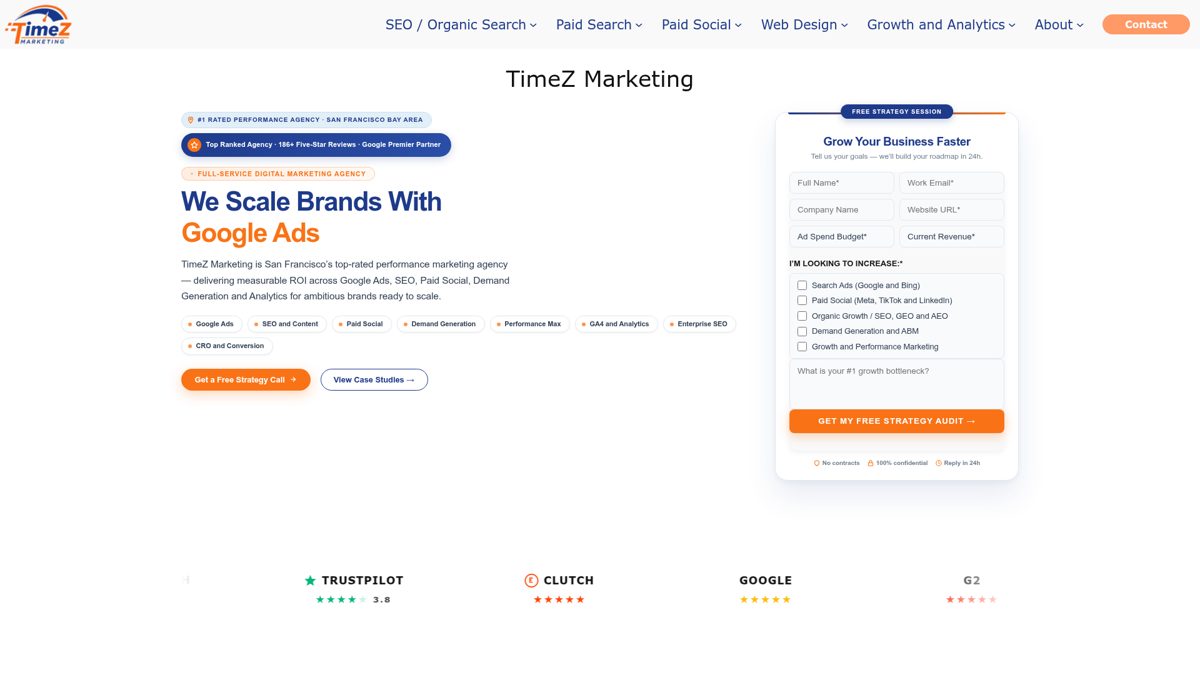
Task: Click the Top Ranked Agency banner
Action: [x=316, y=145]
